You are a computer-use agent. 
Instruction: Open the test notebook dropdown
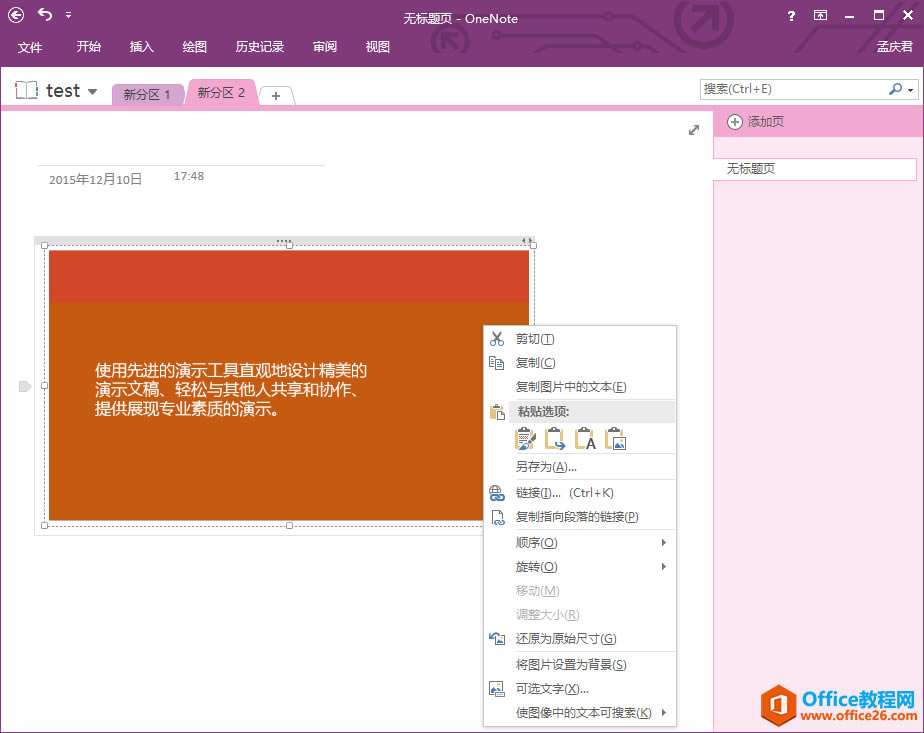pyautogui.click(x=92, y=89)
